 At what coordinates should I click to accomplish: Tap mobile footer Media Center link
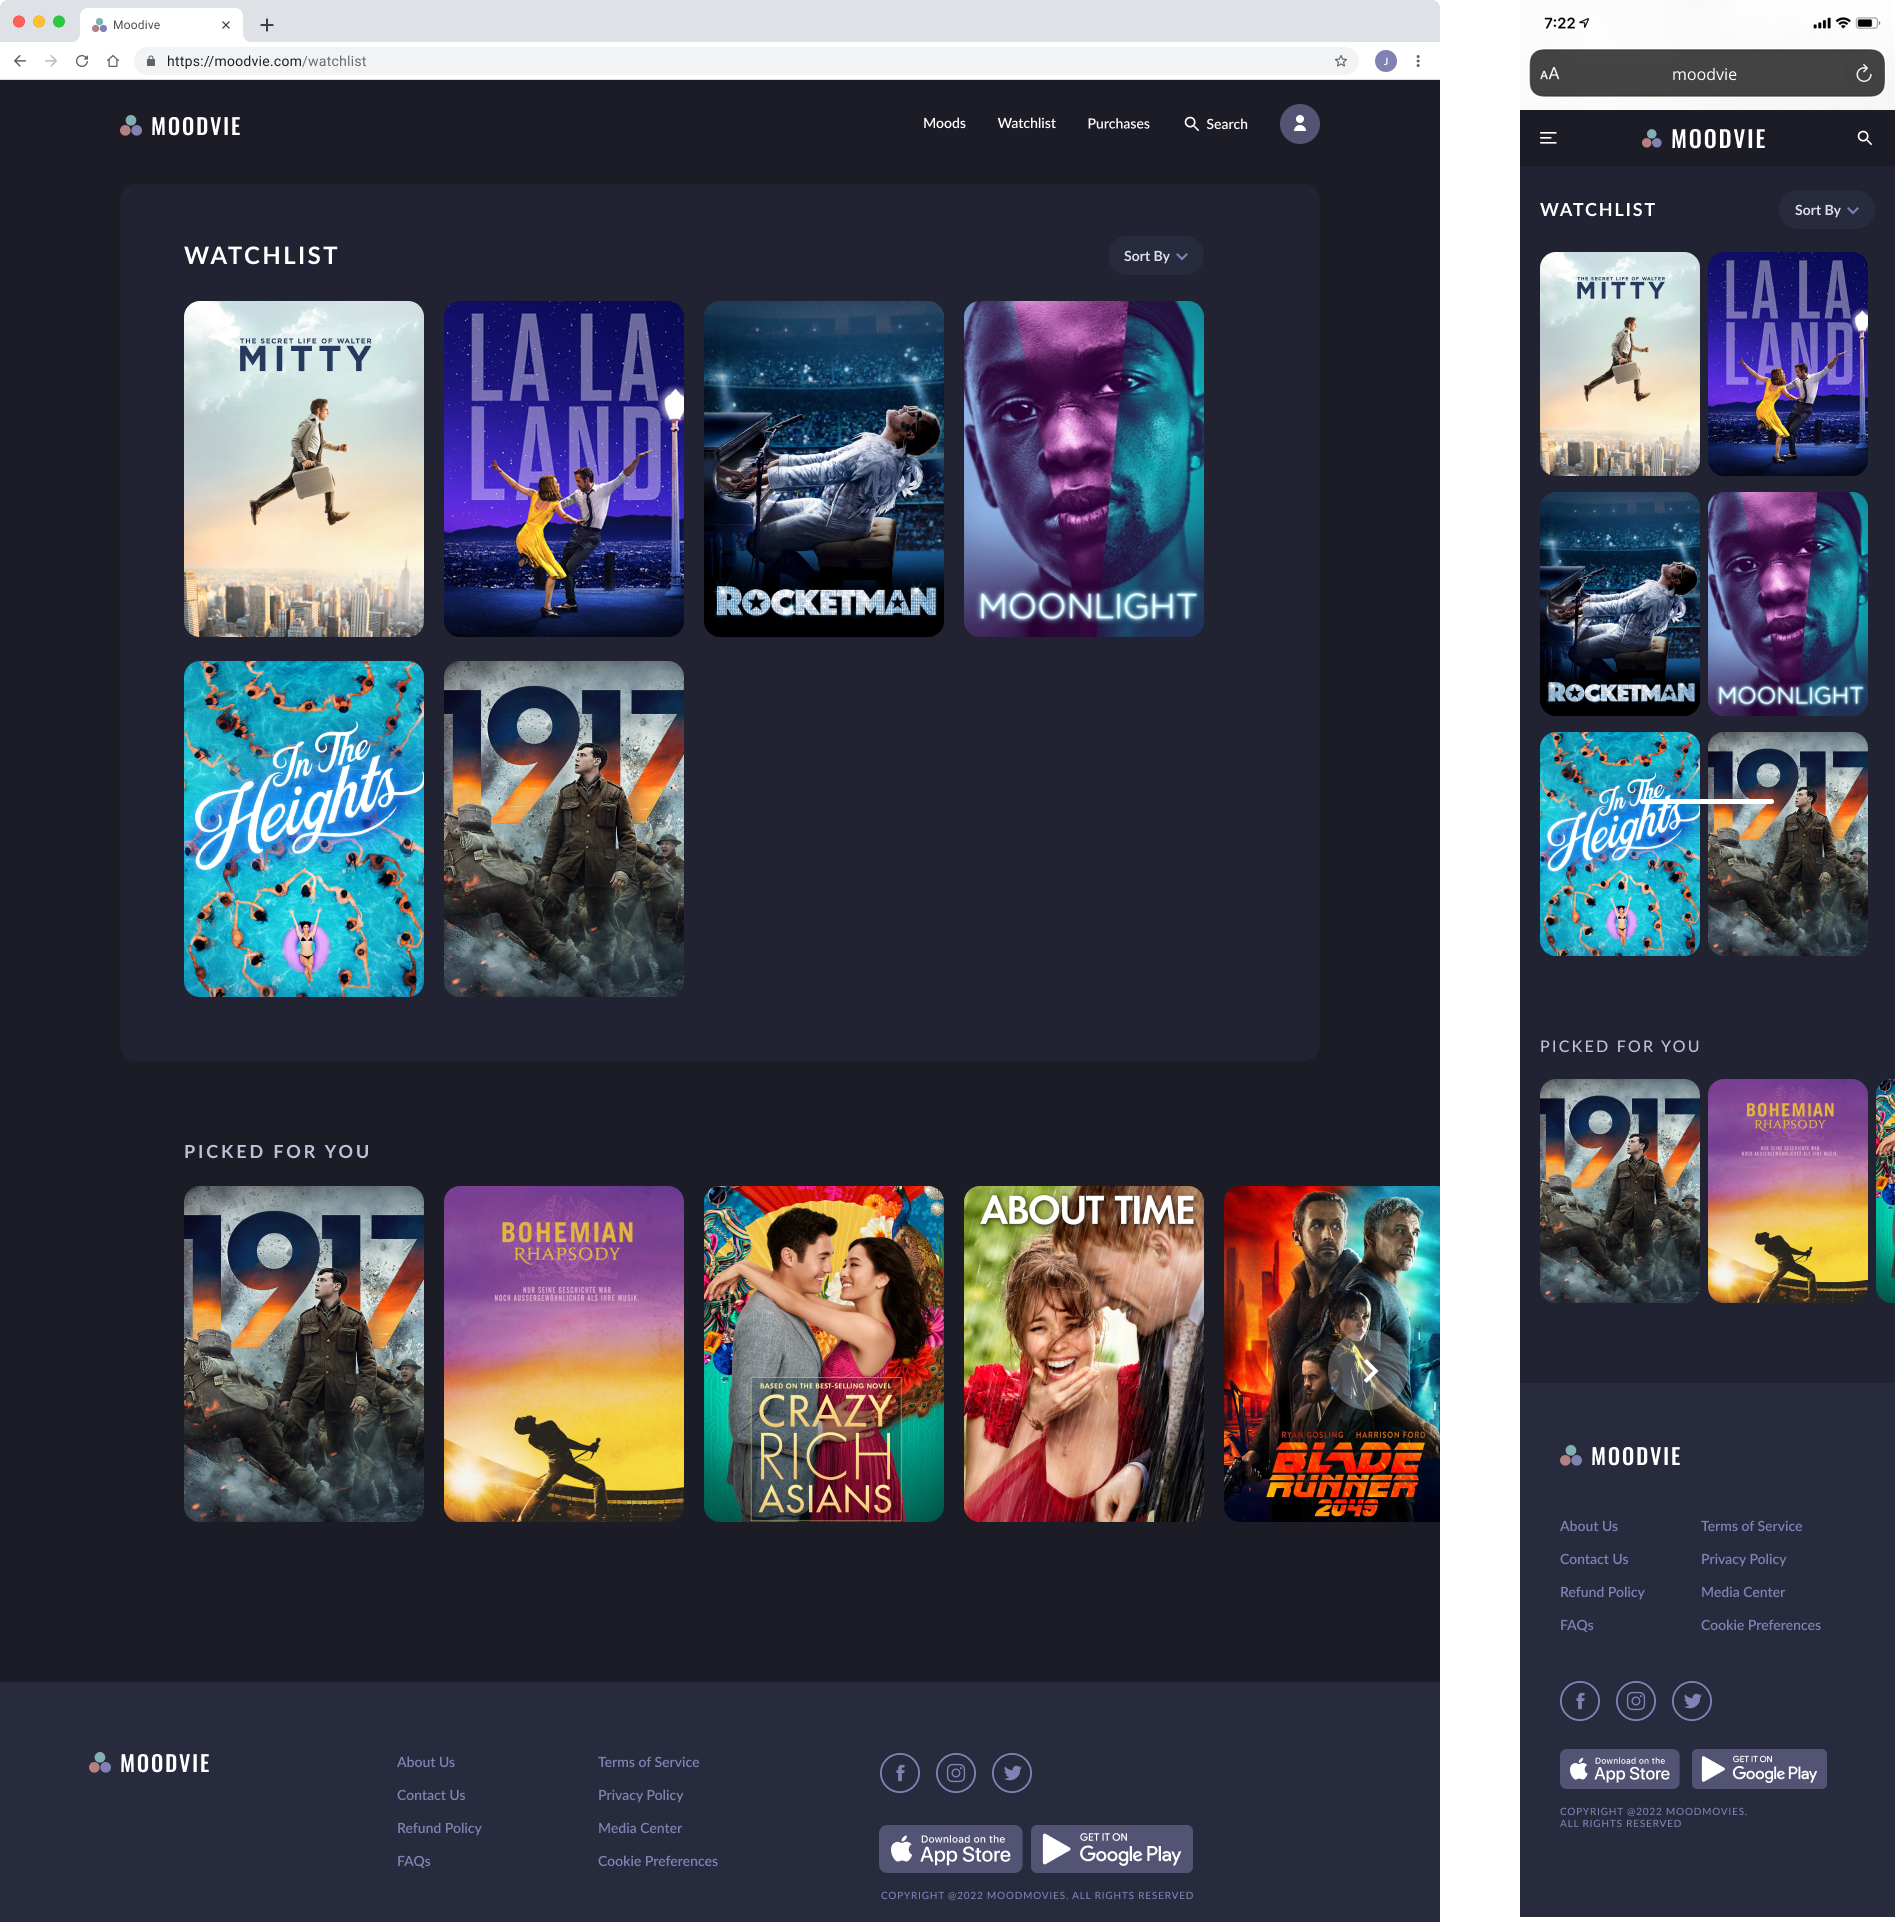[x=1743, y=1592]
